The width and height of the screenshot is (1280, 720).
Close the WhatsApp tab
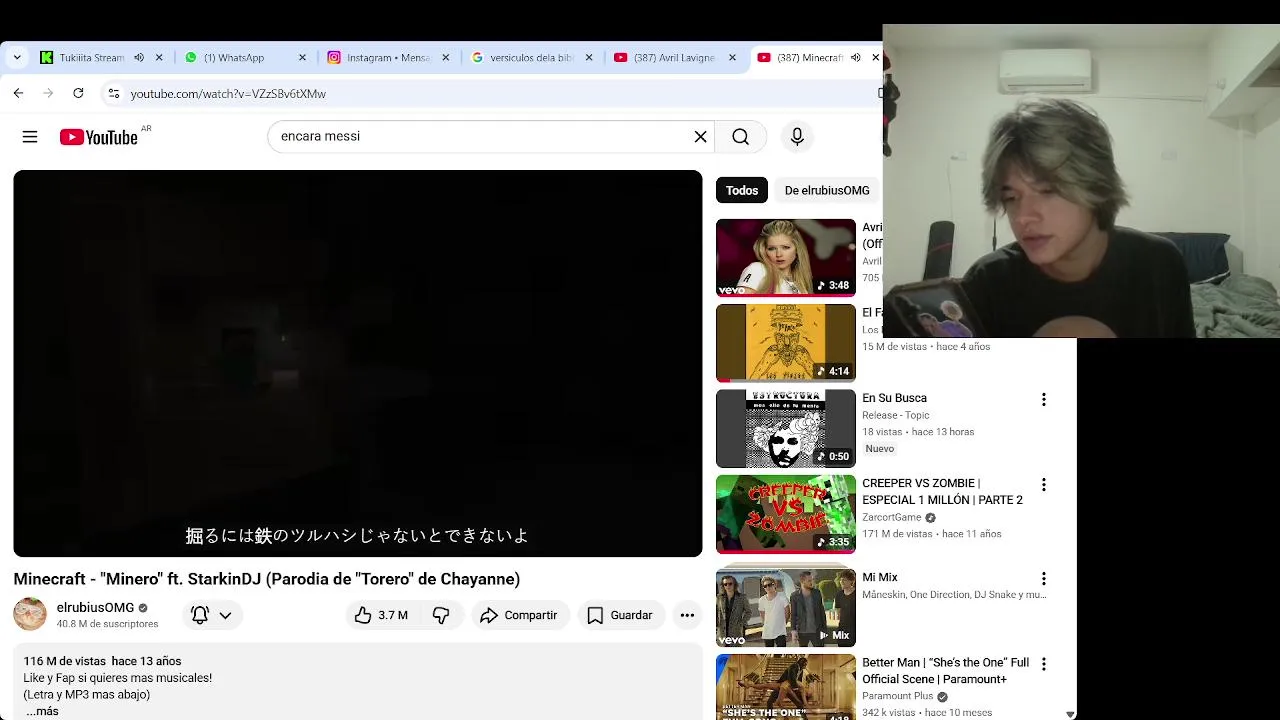(302, 58)
